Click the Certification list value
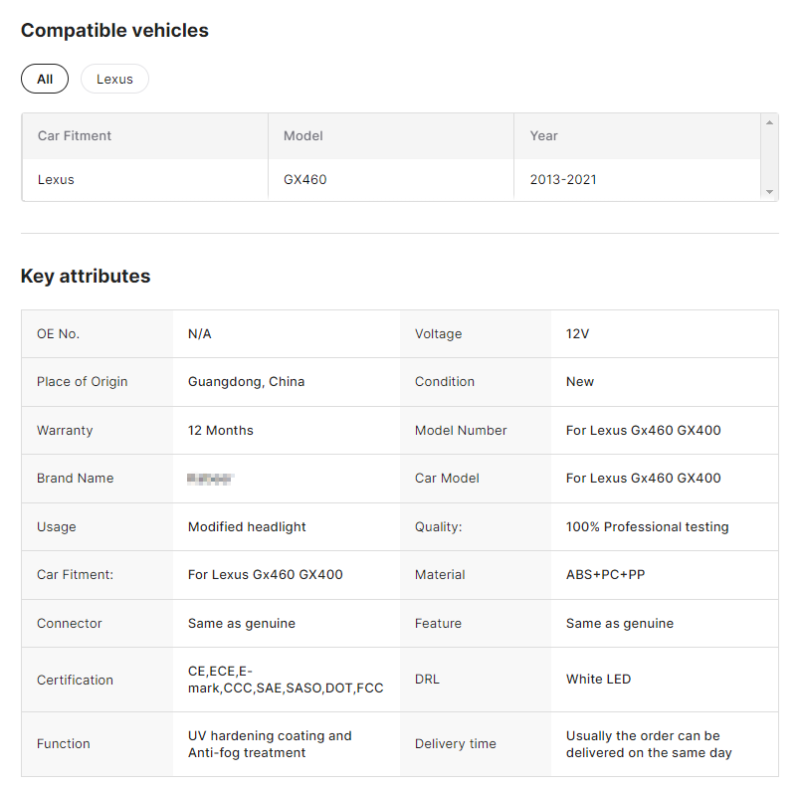This screenshot has width=800, height=787. click(285, 679)
